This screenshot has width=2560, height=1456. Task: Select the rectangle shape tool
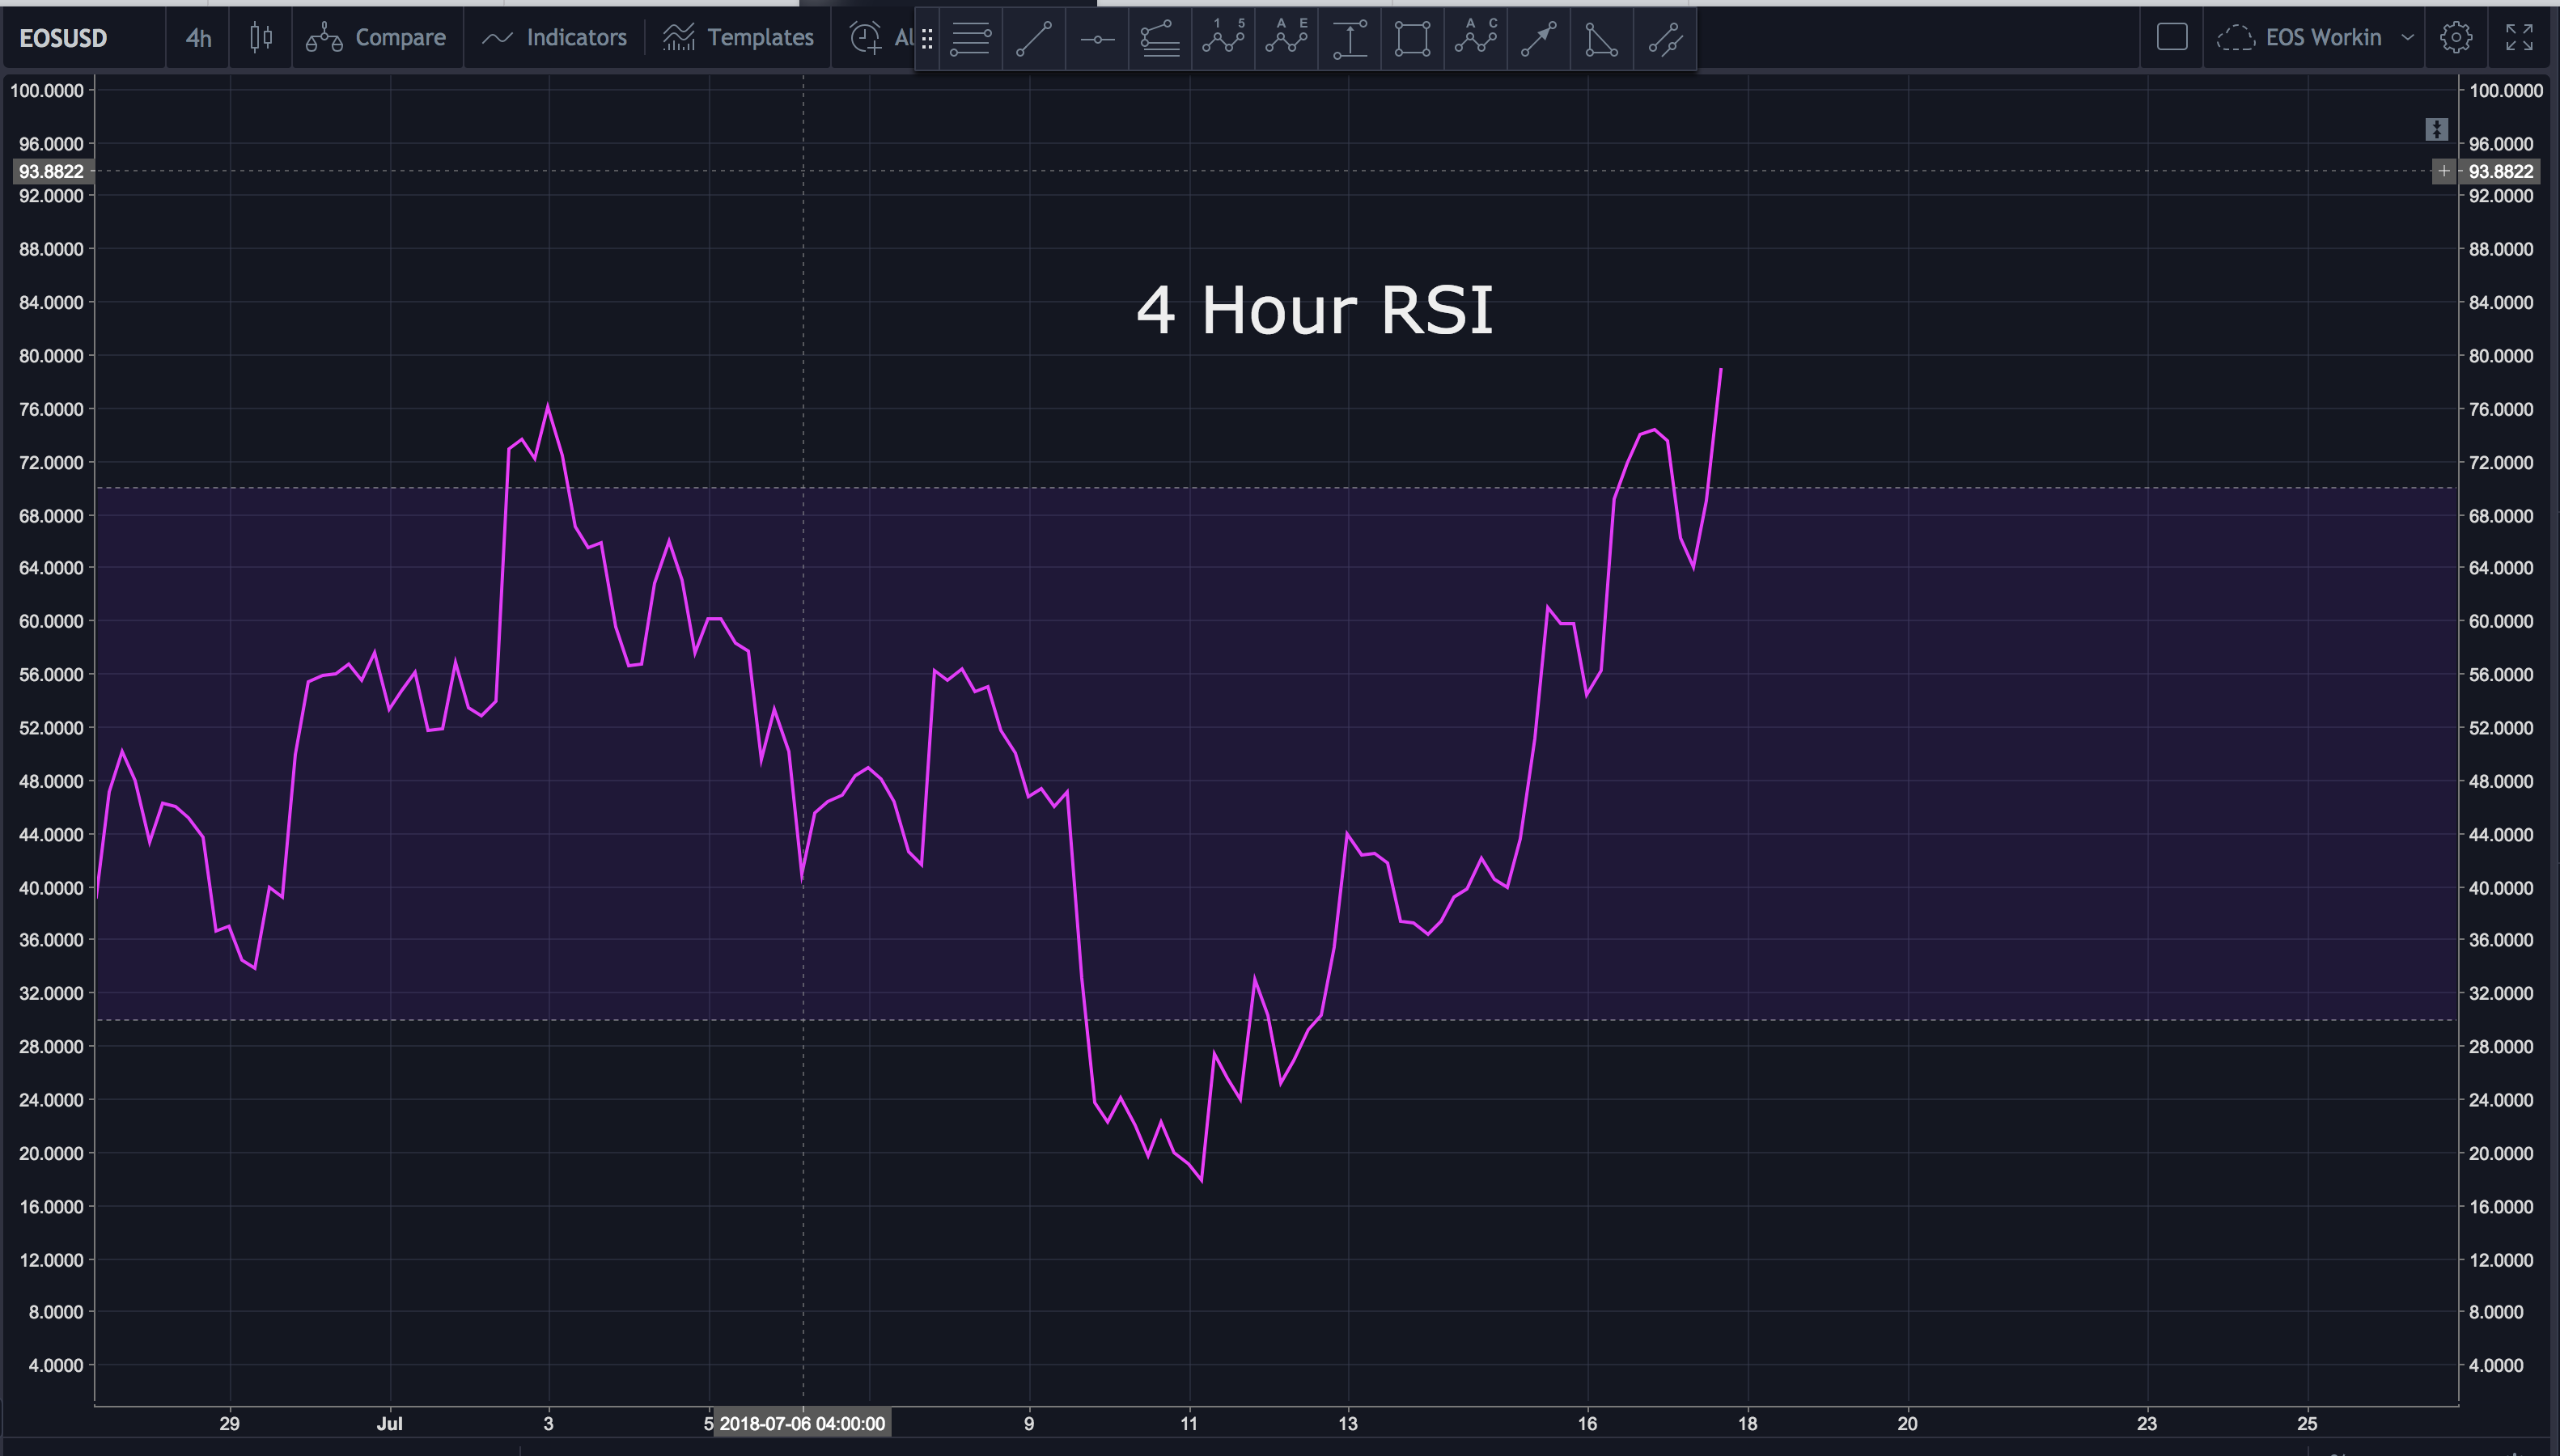pos(1412,39)
